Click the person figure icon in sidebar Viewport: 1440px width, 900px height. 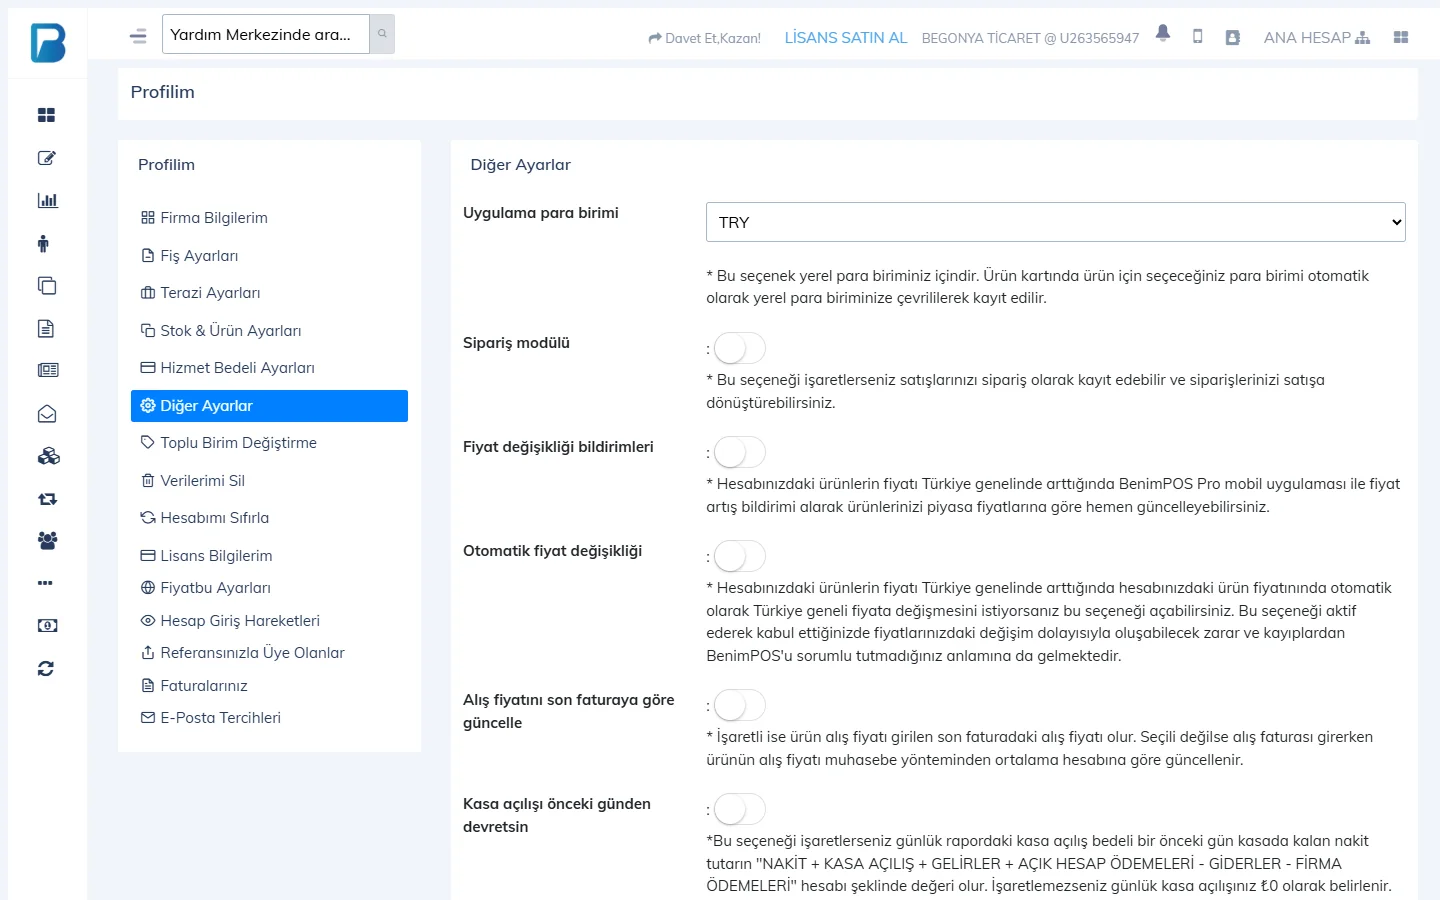(x=43, y=243)
